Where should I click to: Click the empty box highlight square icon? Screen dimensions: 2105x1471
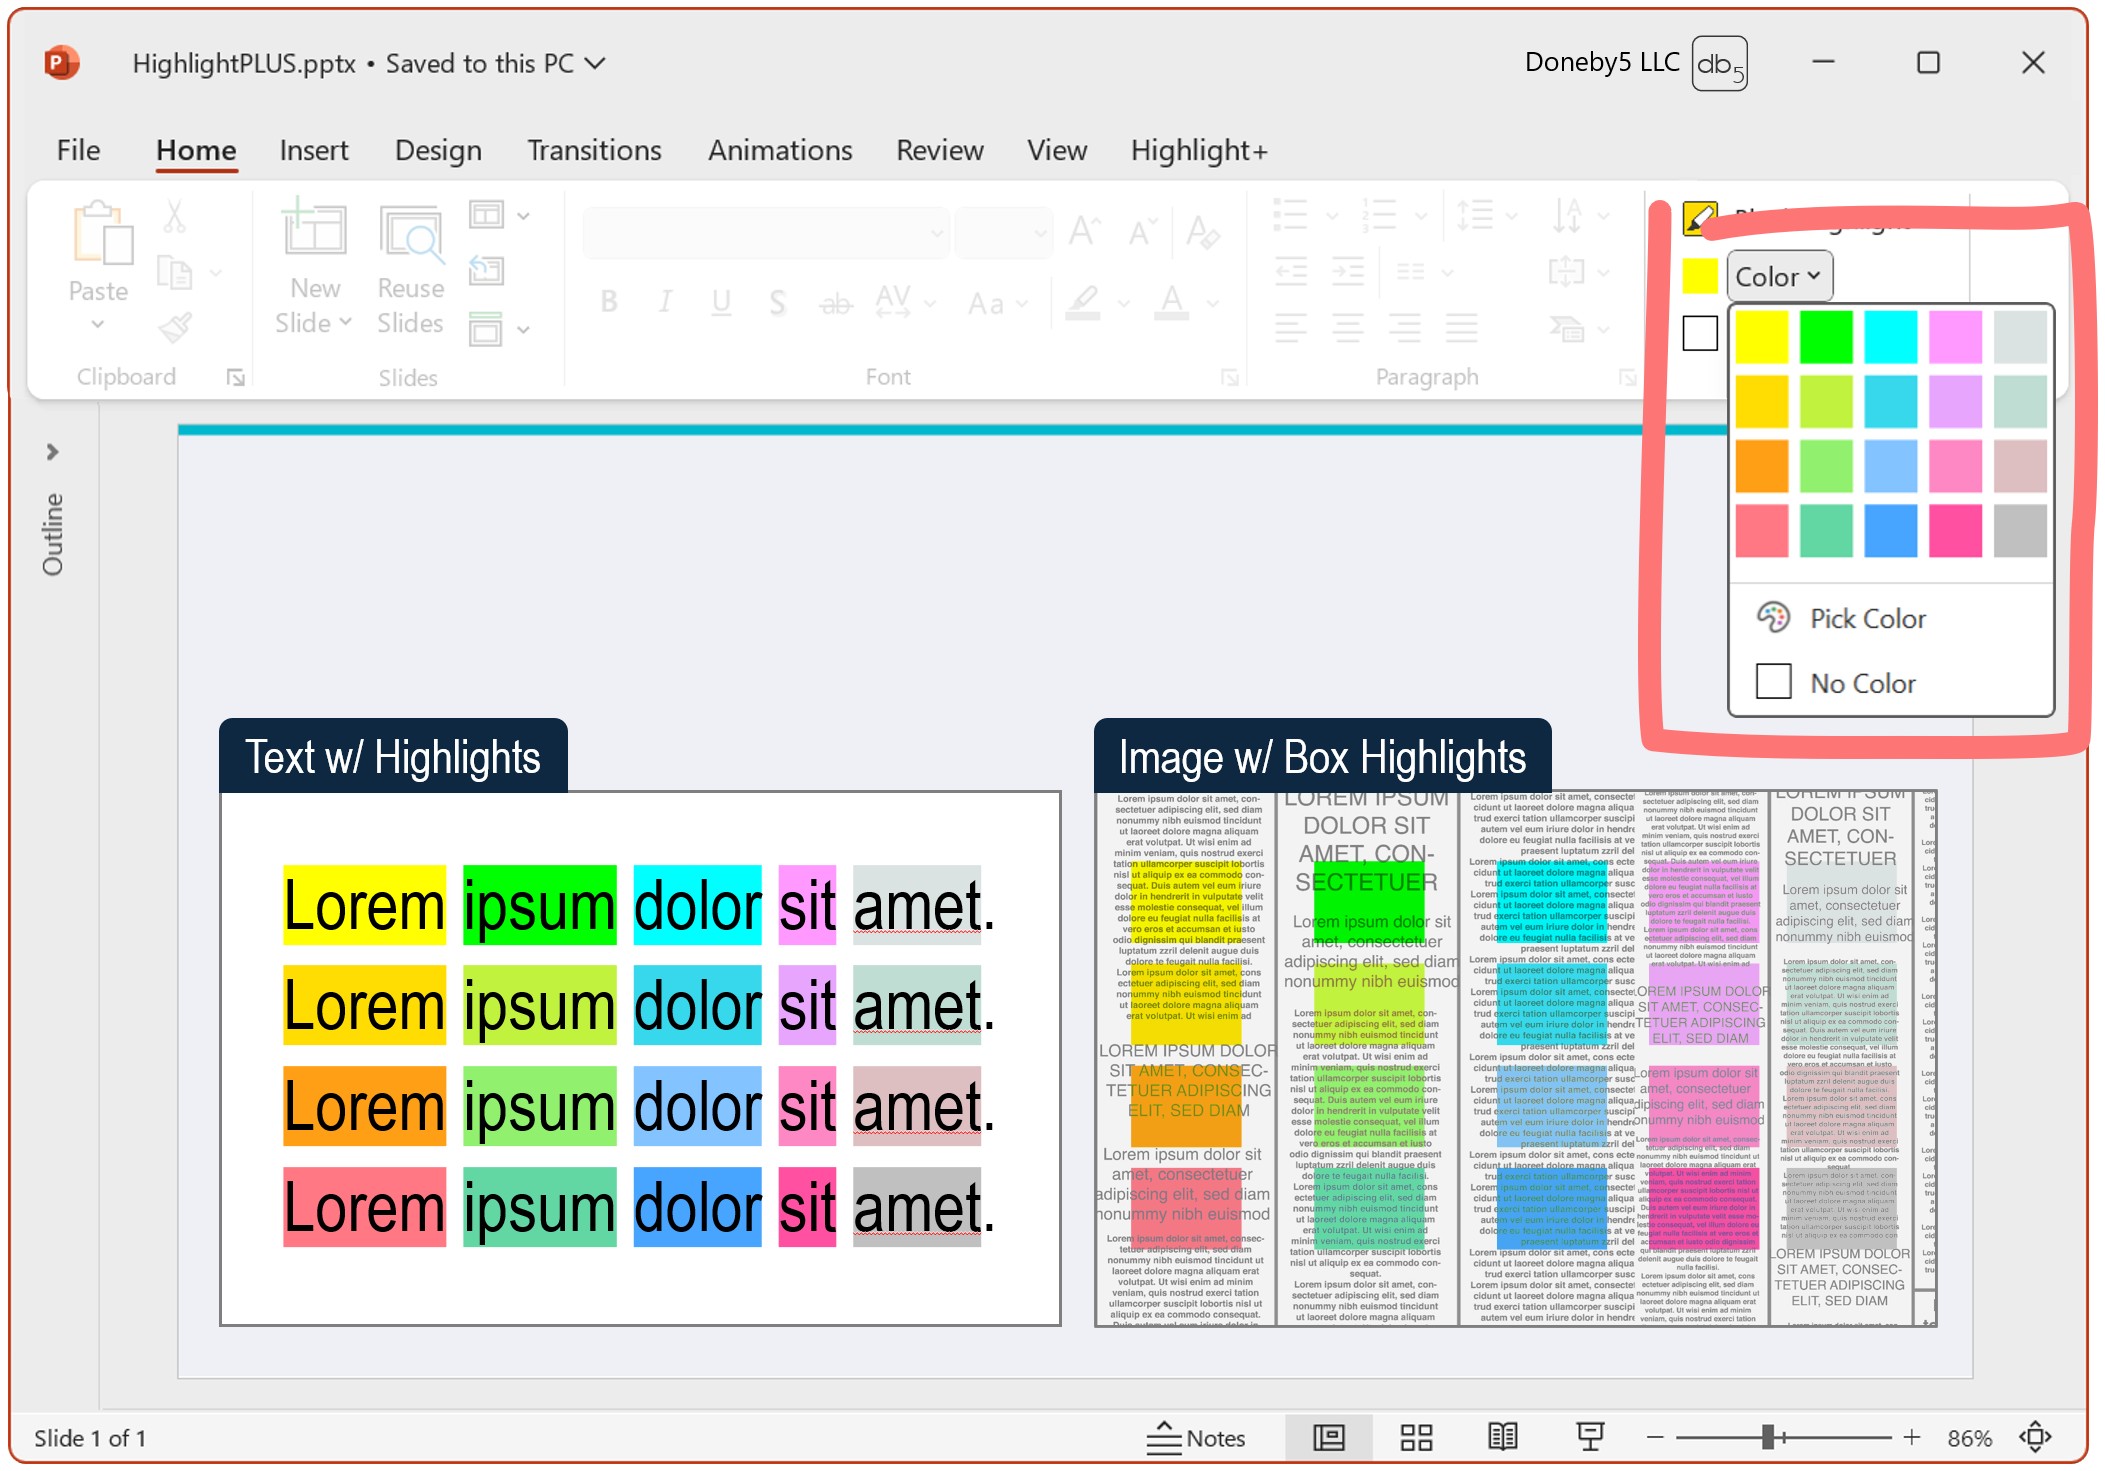click(x=1700, y=333)
